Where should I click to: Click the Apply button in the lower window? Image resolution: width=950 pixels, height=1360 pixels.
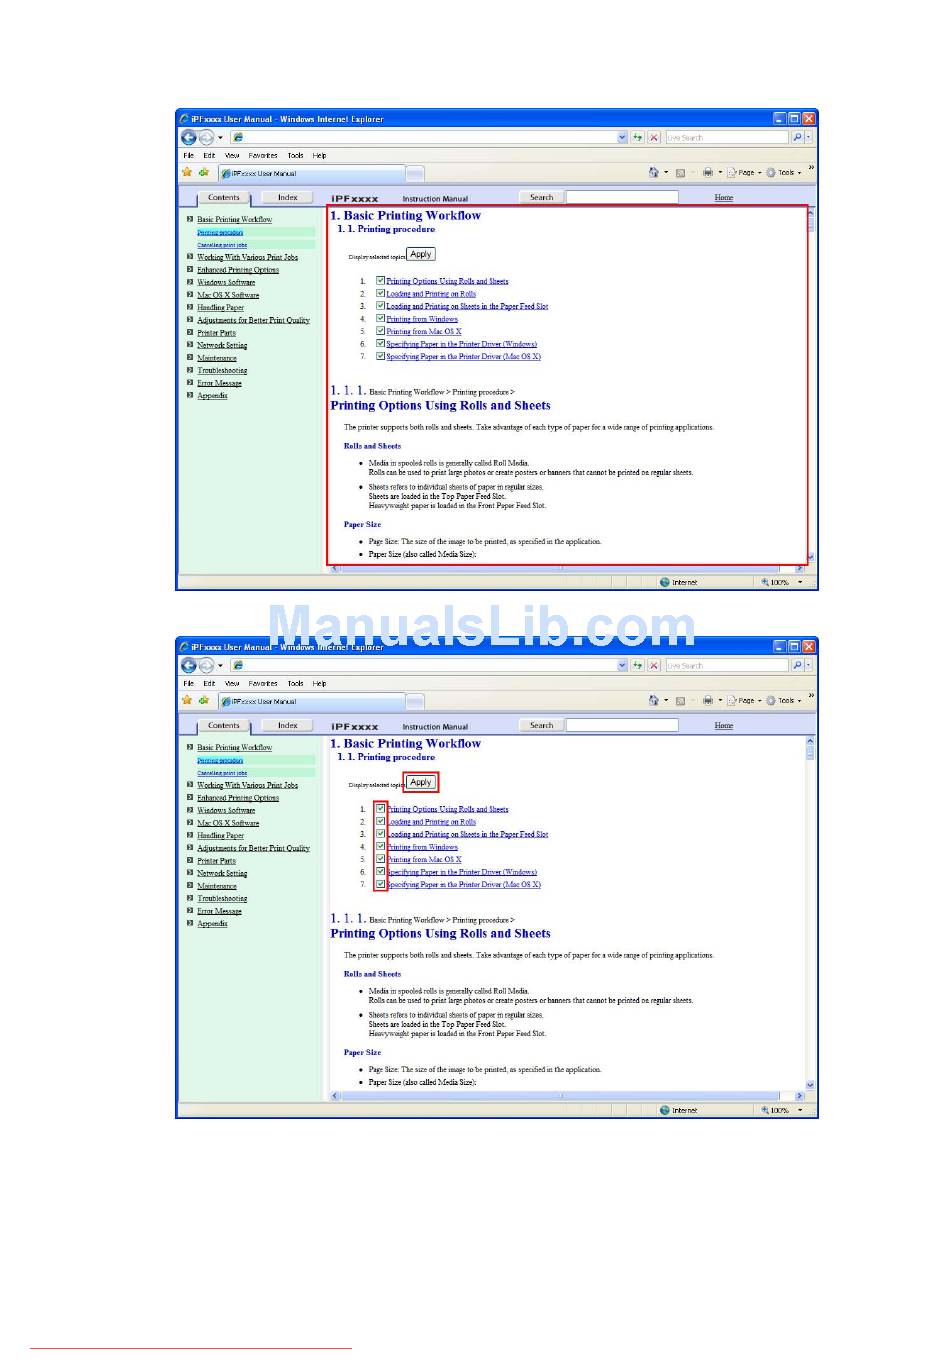point(421,782)
